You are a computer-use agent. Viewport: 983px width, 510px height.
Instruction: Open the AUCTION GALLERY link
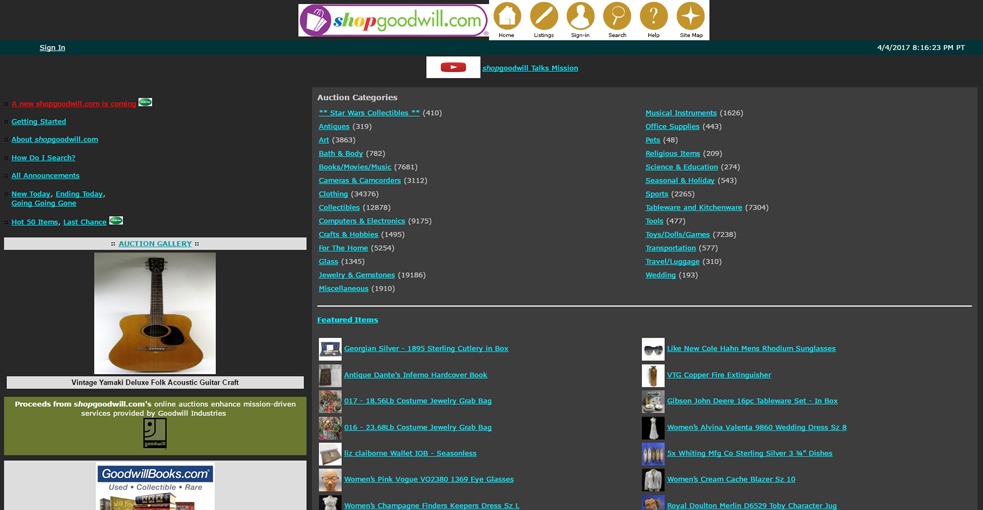[155, 244]
